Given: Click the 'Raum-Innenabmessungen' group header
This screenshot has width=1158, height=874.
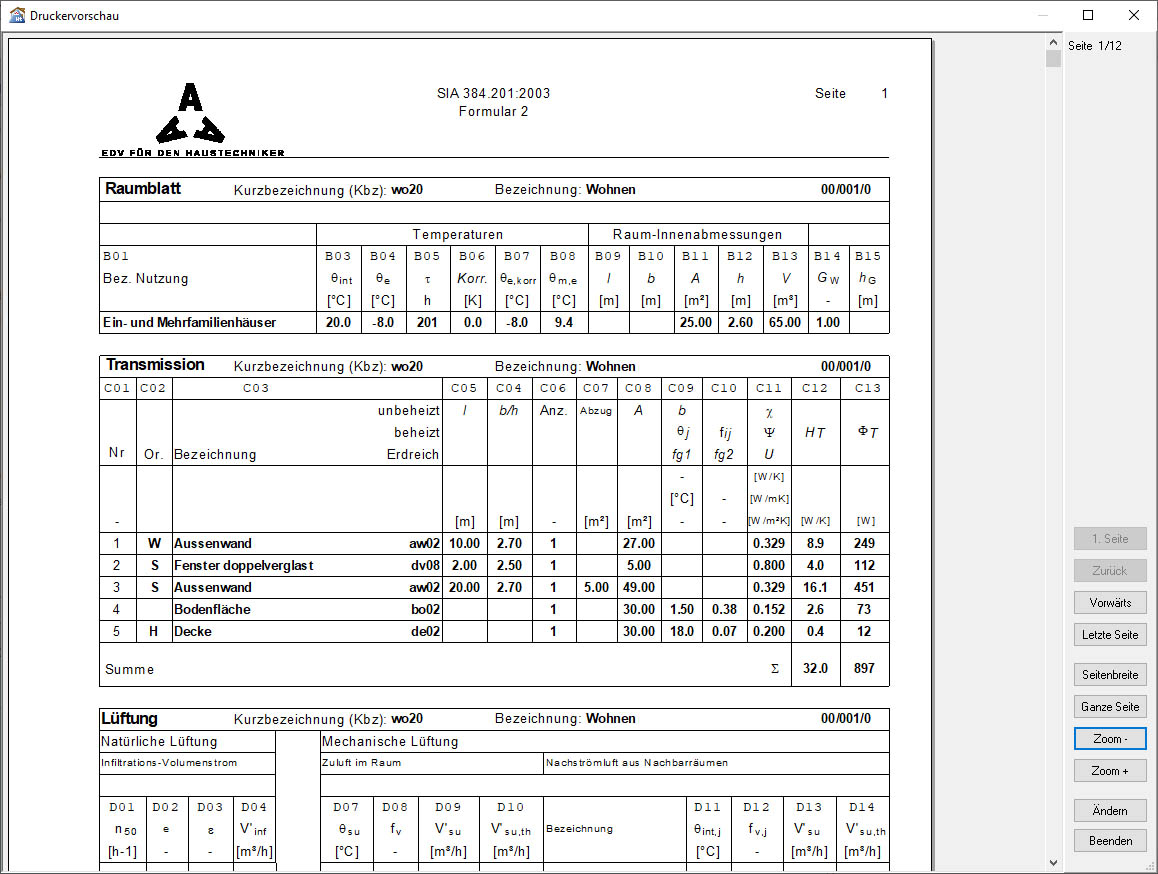Looking at the screenshot, I should [x=697, y=234].
